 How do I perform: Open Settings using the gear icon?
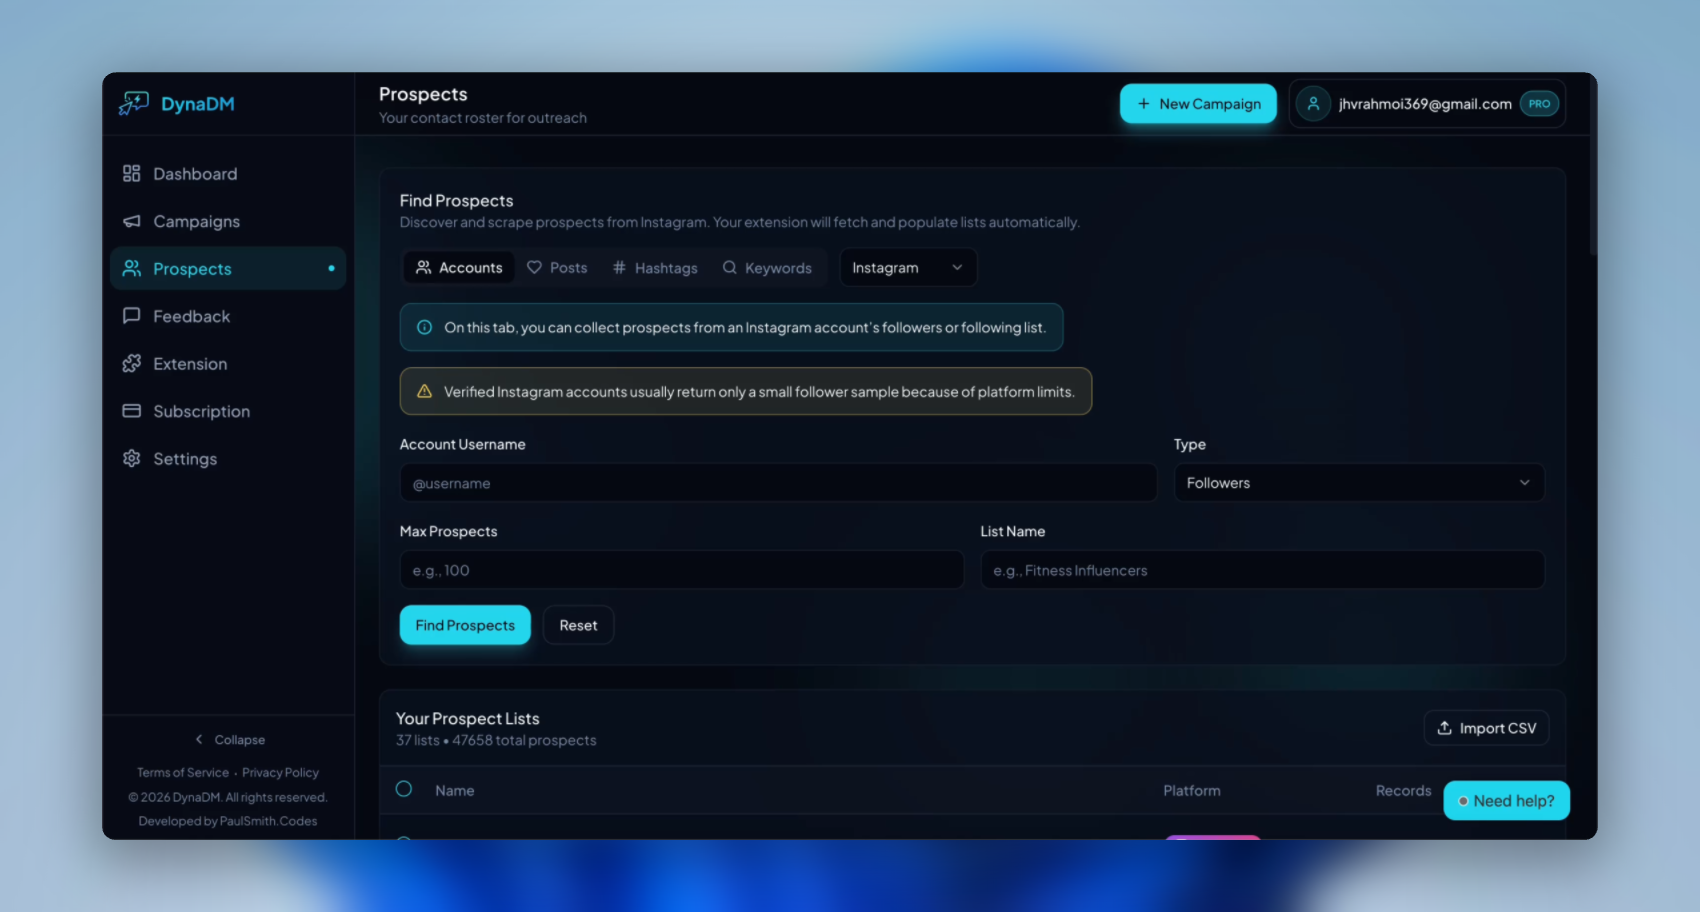coord(131,458)
